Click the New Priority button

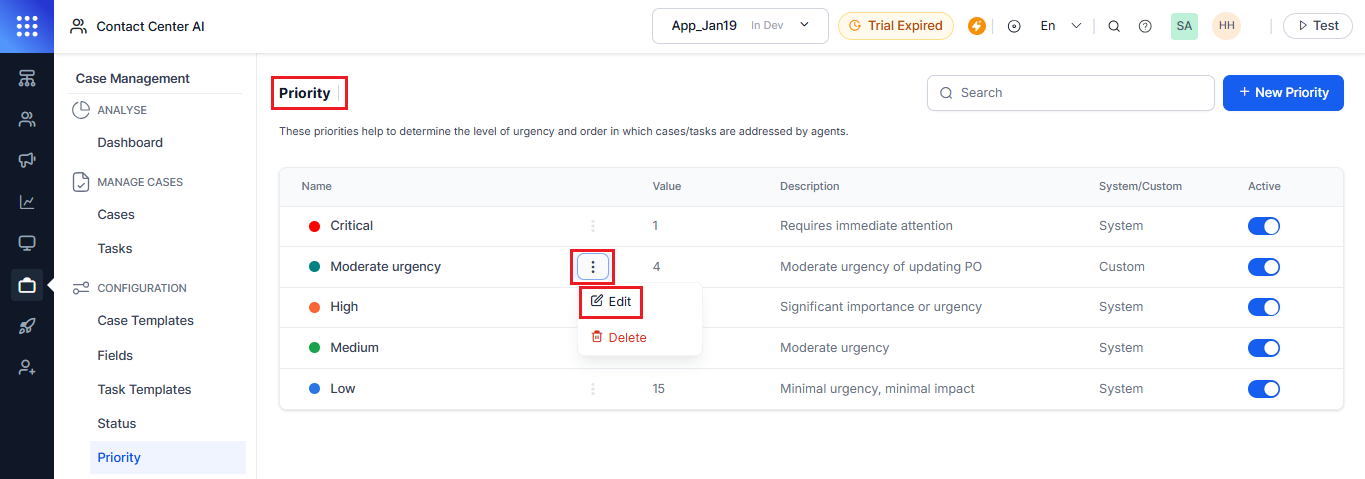click(1283, 92)
